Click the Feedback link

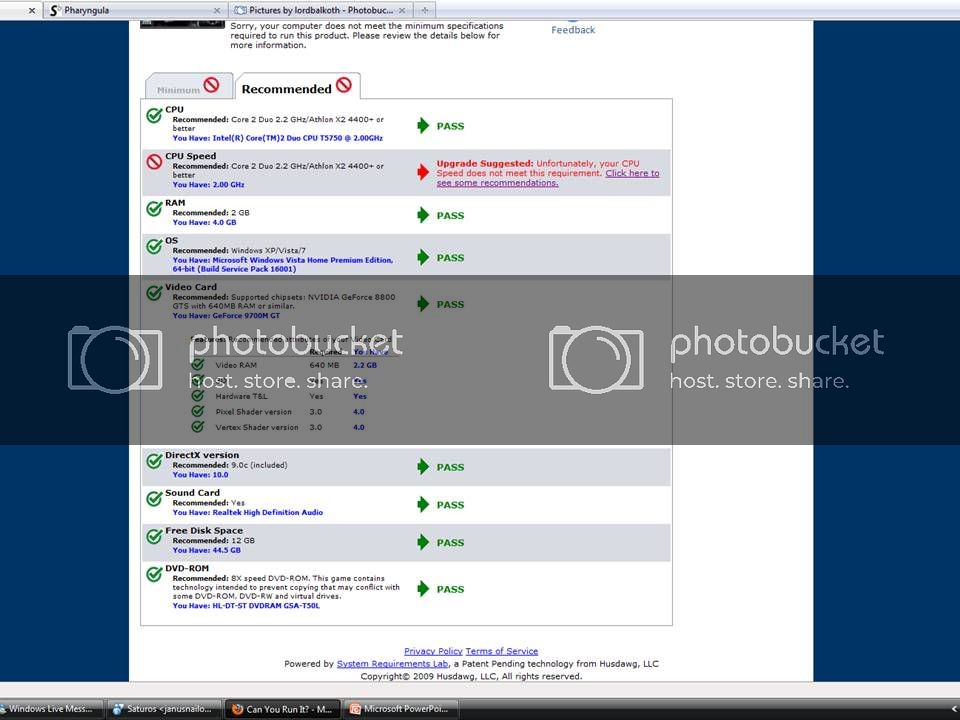(x=572, y=29)
